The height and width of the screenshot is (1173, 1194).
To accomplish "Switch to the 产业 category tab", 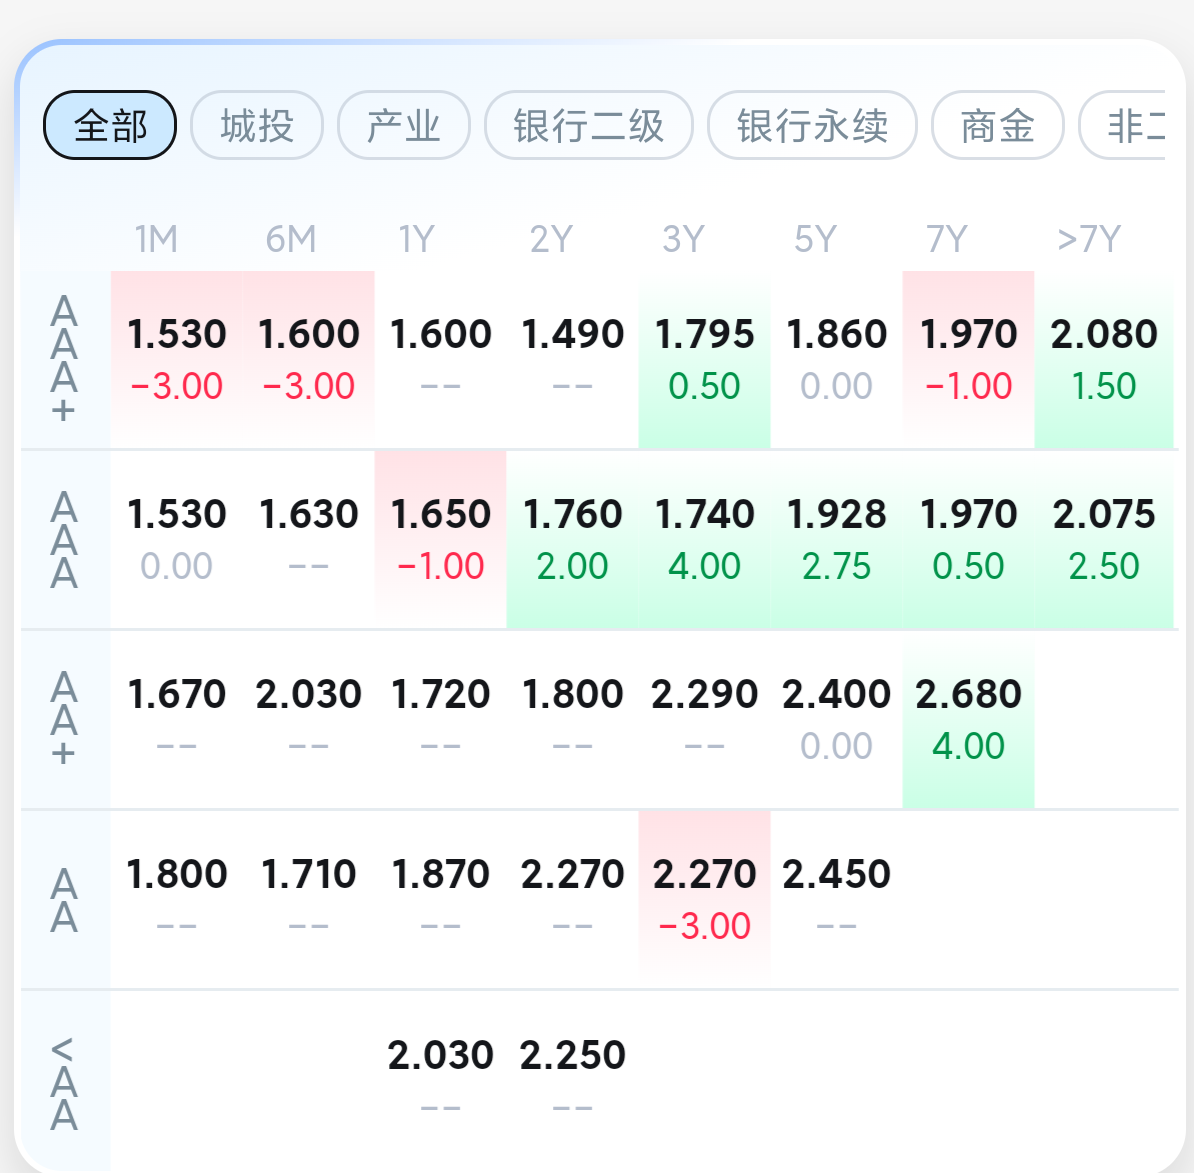I will tap(404, 126).
